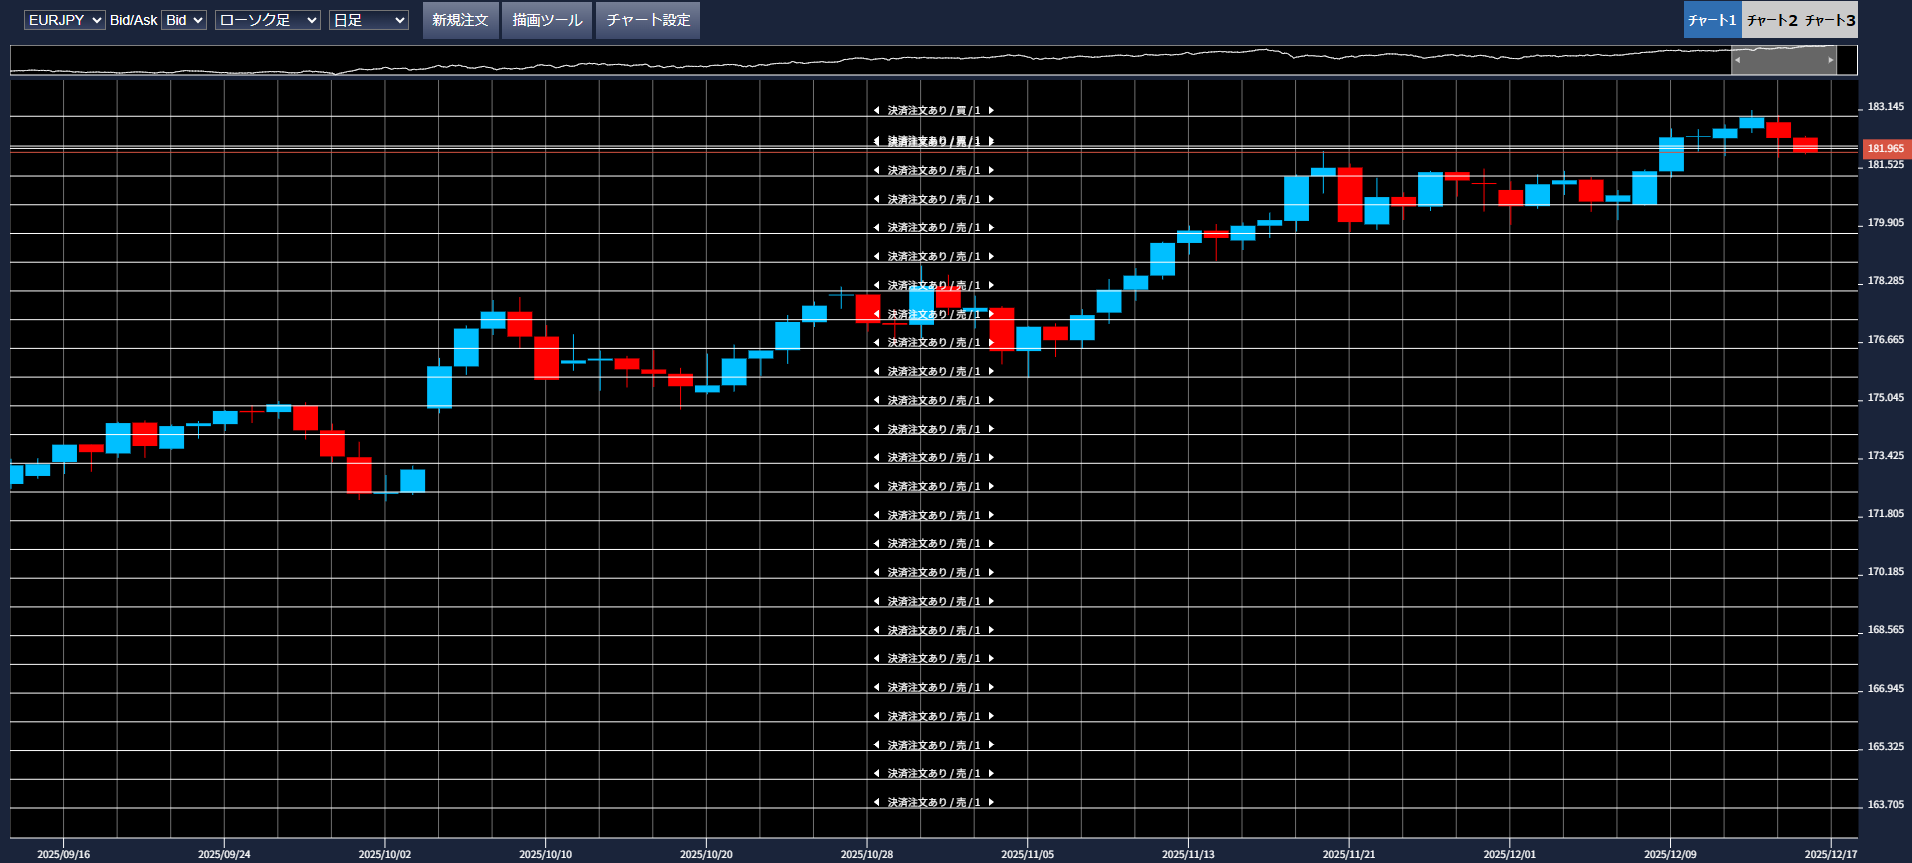This screenshot has width=1912, height=863.
Task: Click right arrow of sell order near 166.945
Action: [991, 687]
